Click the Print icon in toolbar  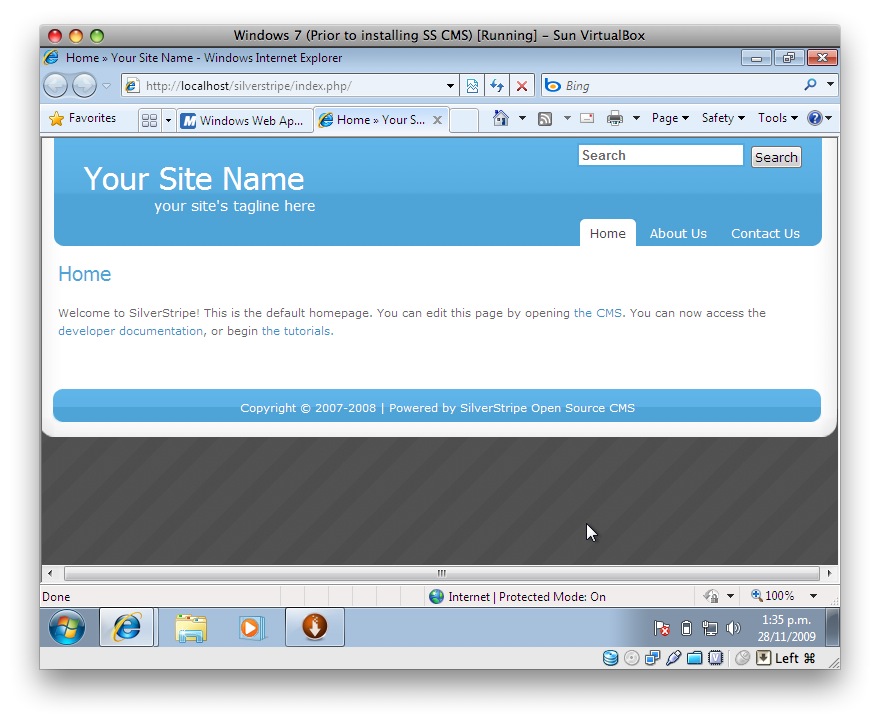point(615,118)
